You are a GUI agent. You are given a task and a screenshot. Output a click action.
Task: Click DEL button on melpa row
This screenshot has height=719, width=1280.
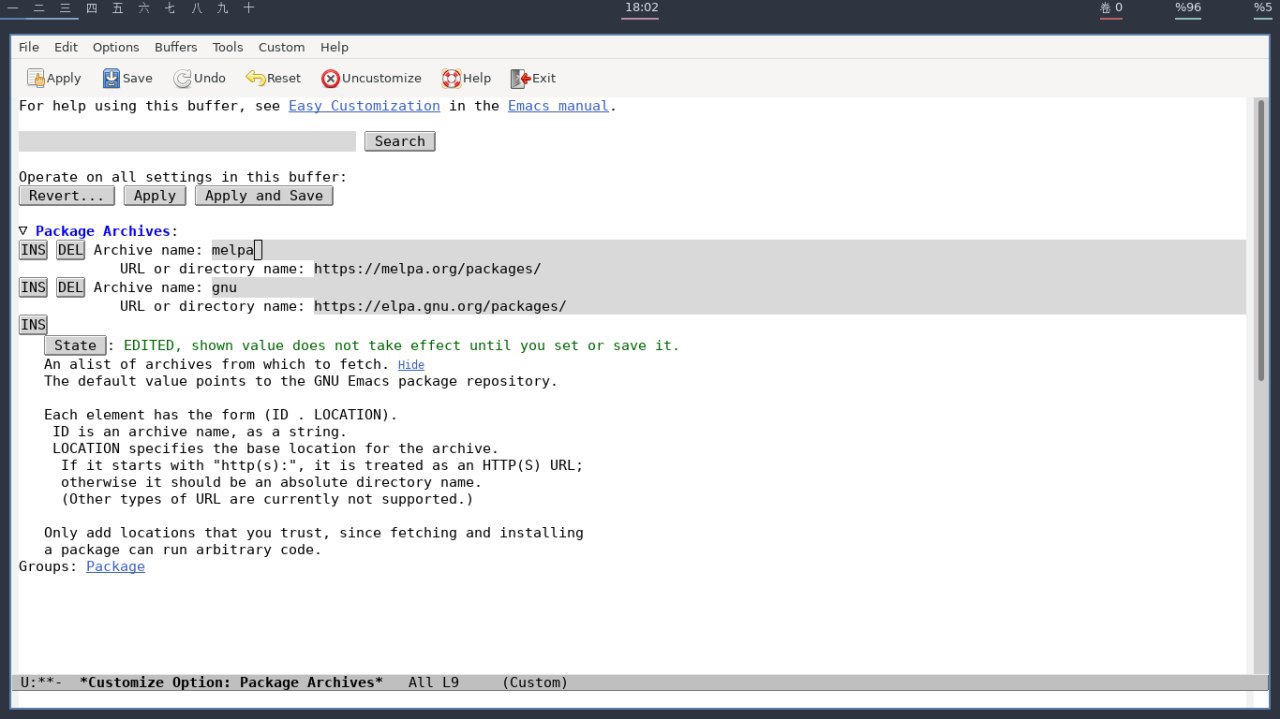click(70, 250)
